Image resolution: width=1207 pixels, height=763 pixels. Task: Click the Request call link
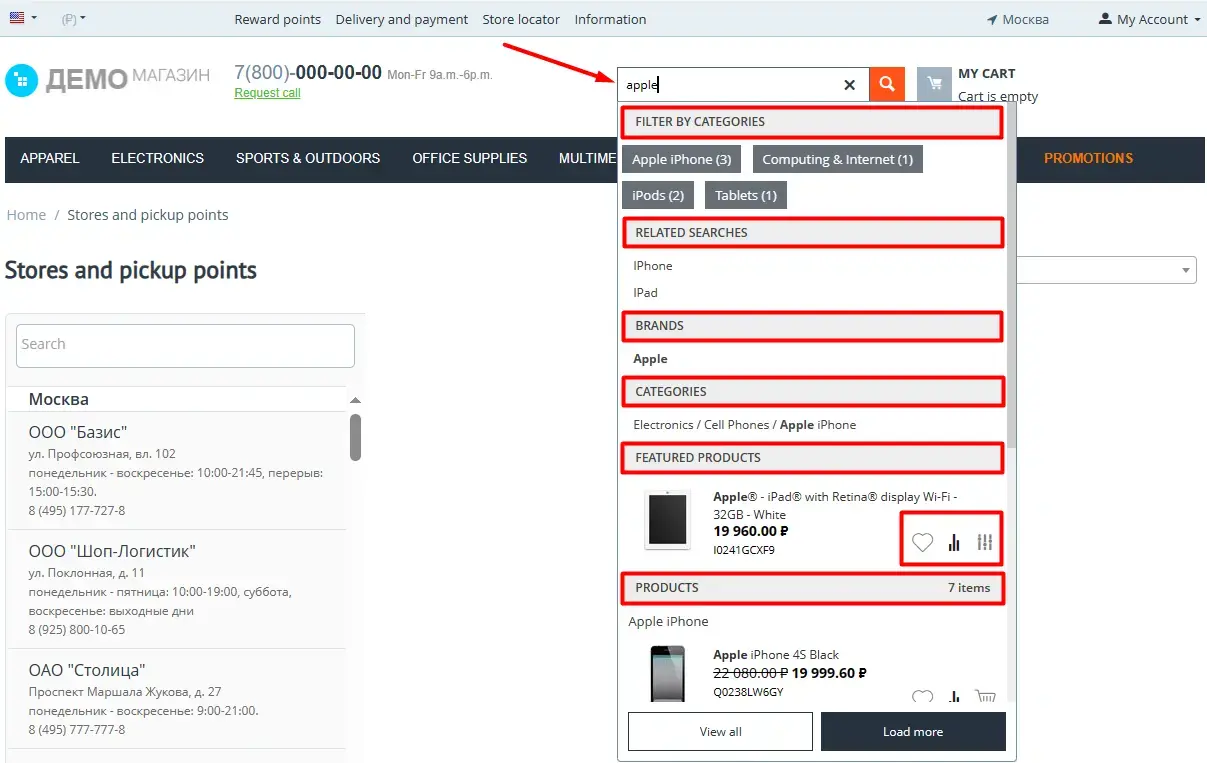pos(267,93)
